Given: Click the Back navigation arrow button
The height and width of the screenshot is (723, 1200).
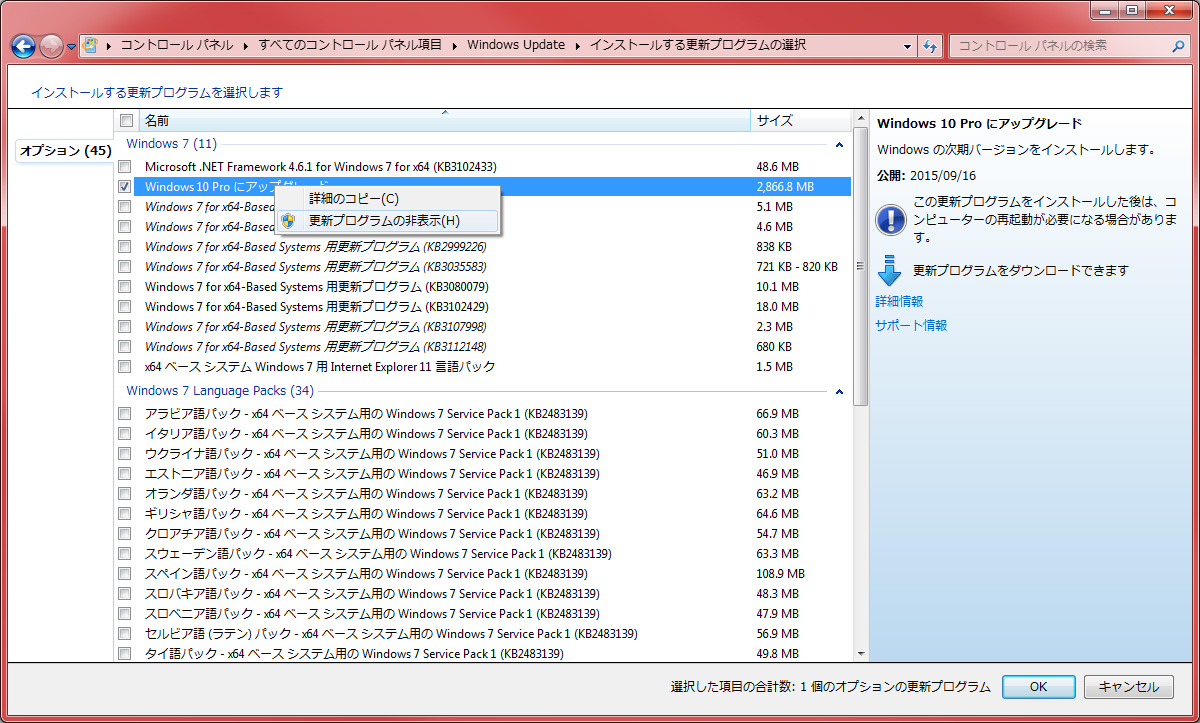Looking at the screenshot, I should tap(24, 46).
